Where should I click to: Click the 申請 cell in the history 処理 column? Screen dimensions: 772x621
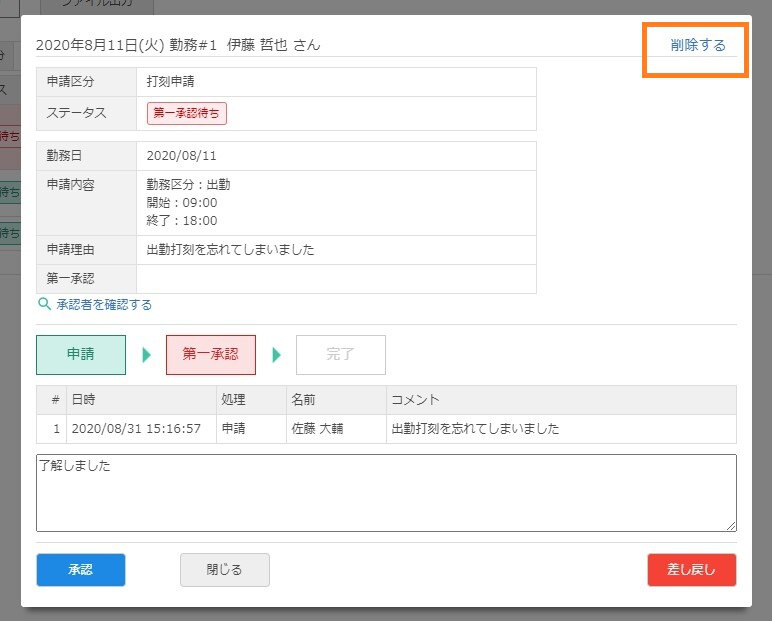pyautogui.click(x=252, y=429)
